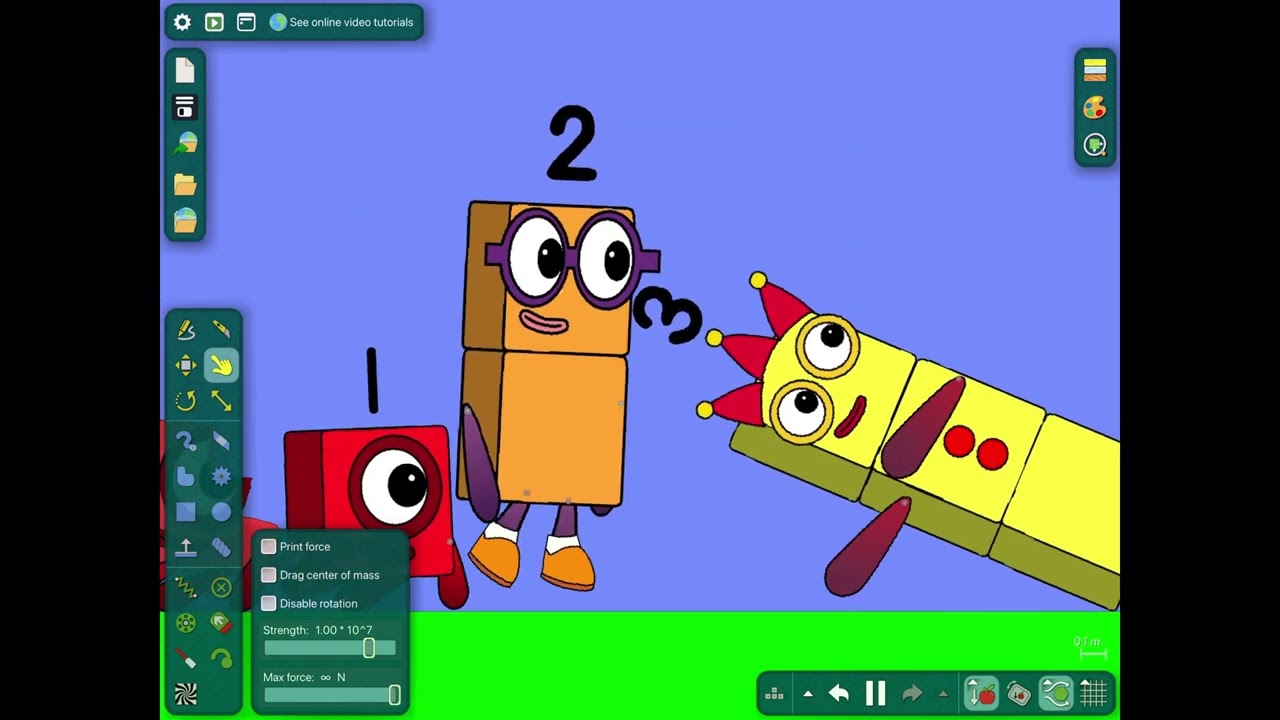Select the Knife cutting tool
The width and height of the screenshot is (1280, 720).
point(221,330)
